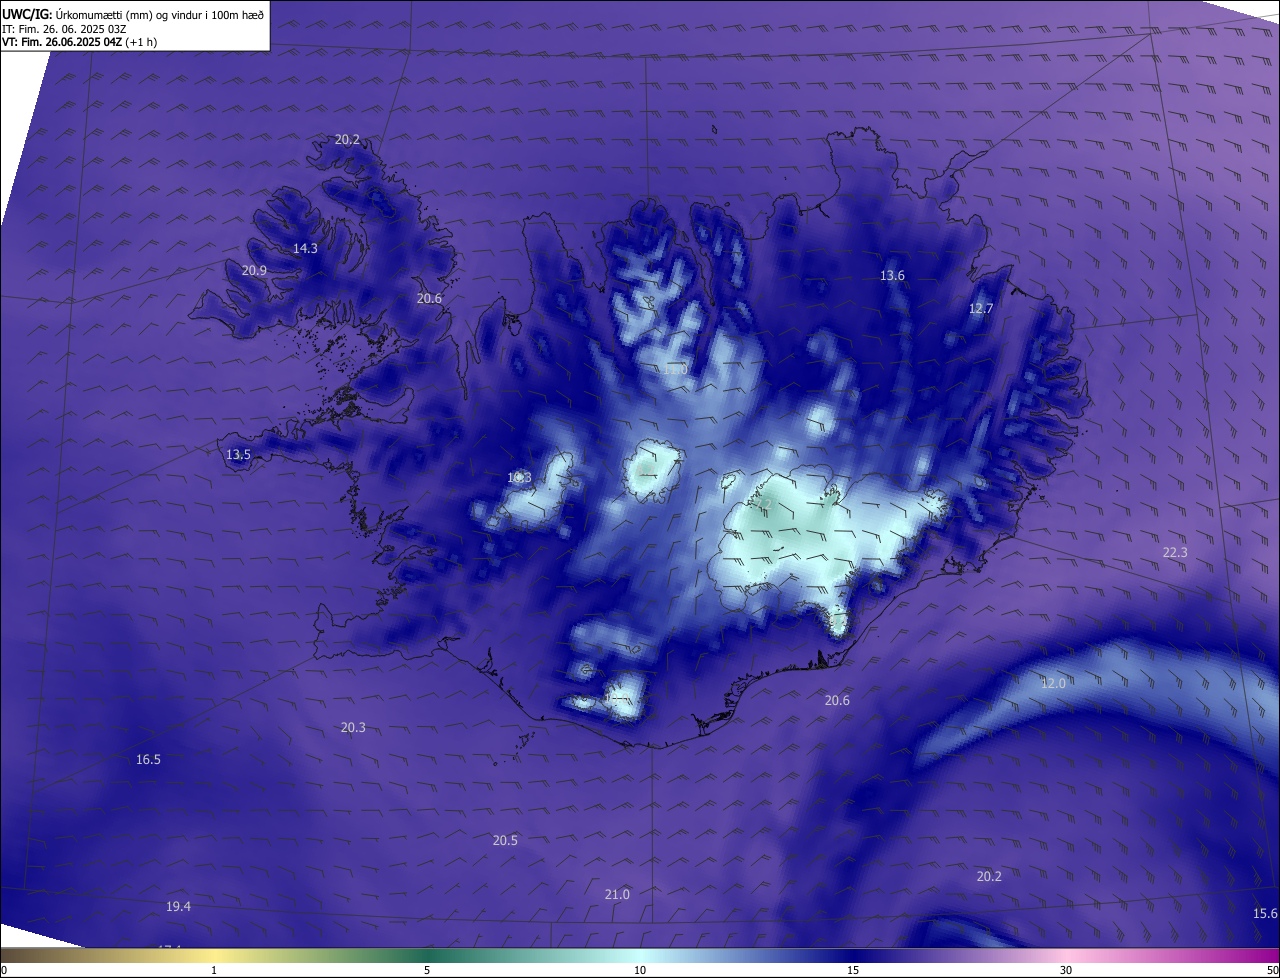This screenshot has width=1280, height=978.
Task: Select the valid time 'VT: Fim. 26.06.2025 04Z (+1 h)'
Action: (x=79, y=42)
